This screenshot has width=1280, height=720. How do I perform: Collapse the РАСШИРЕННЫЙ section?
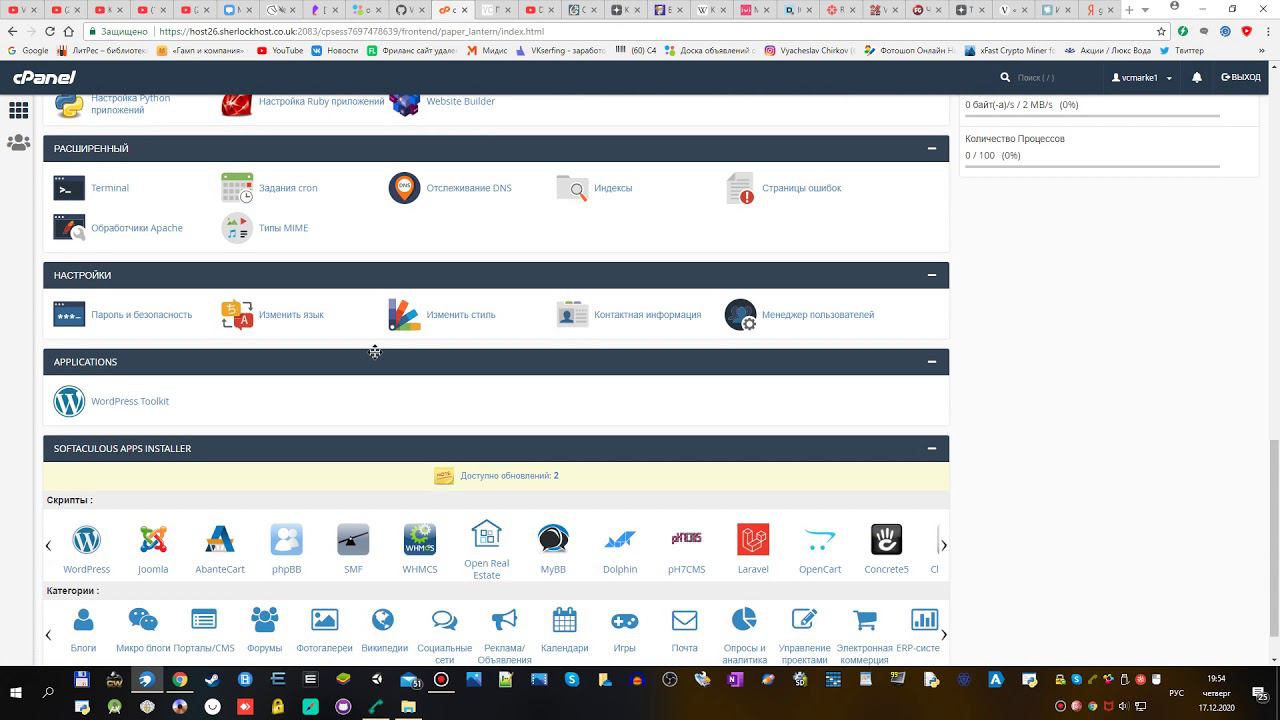pyautogui.click(x=931, y=148)
